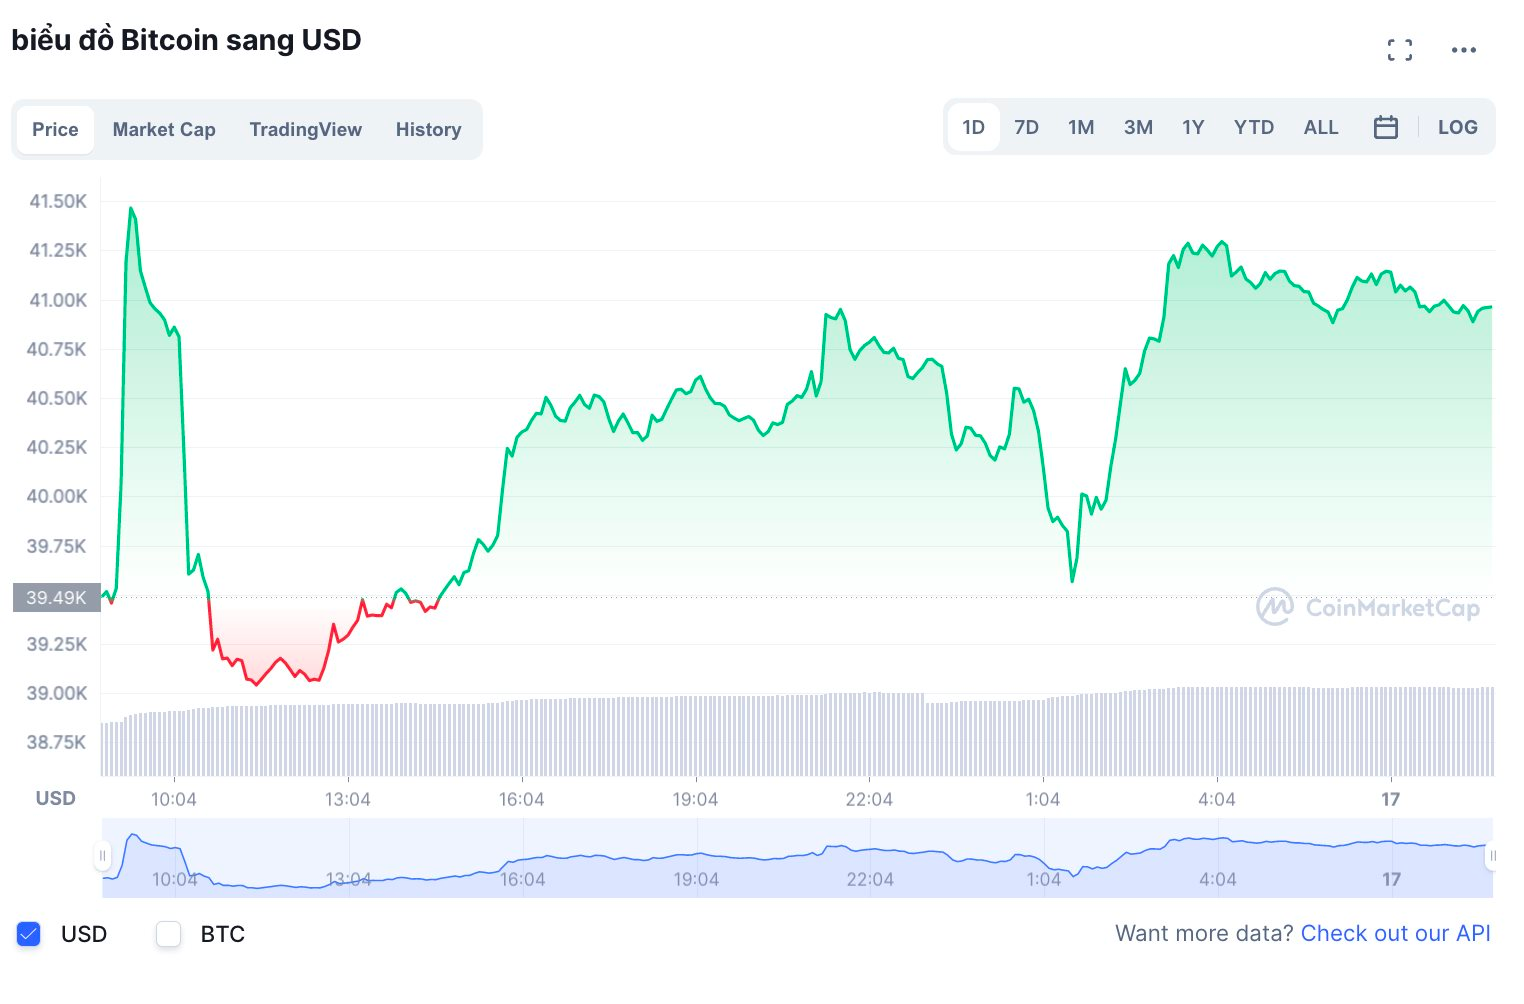The image size is (1524, 1004).
Task: Grab the left handle of range navigator
Action: 102,856
